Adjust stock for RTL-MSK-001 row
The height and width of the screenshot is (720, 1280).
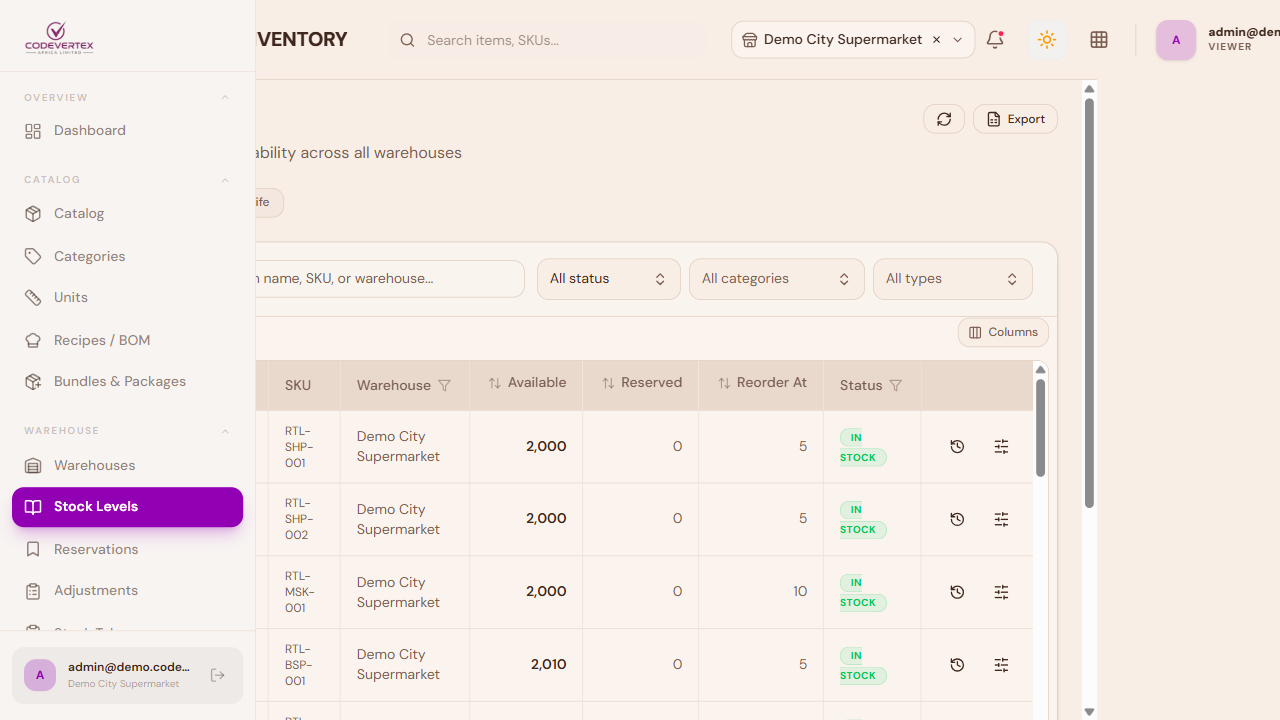1001,592
